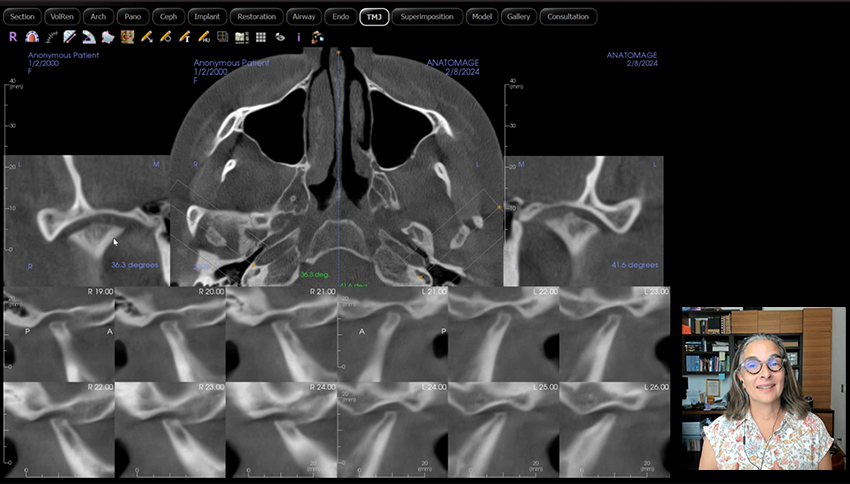Click the R 21.00 sagittal slice
Screen dimensions: 850x484
tap(281, 334)
